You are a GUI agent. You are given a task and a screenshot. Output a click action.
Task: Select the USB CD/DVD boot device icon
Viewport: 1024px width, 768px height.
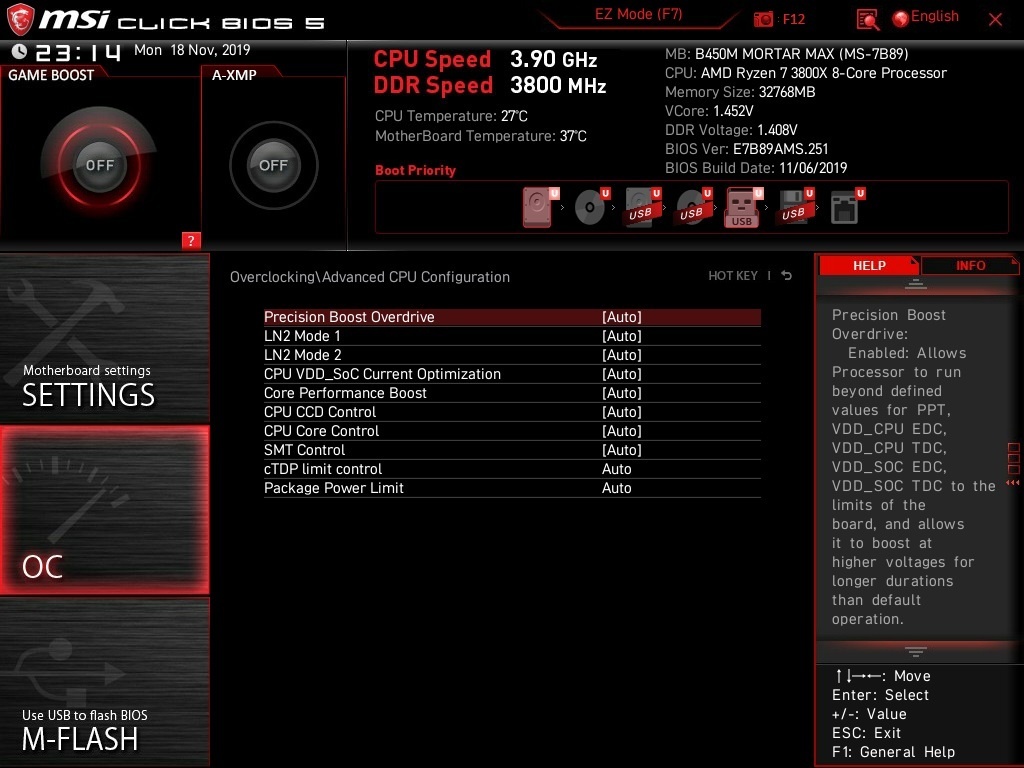[693, 207]
